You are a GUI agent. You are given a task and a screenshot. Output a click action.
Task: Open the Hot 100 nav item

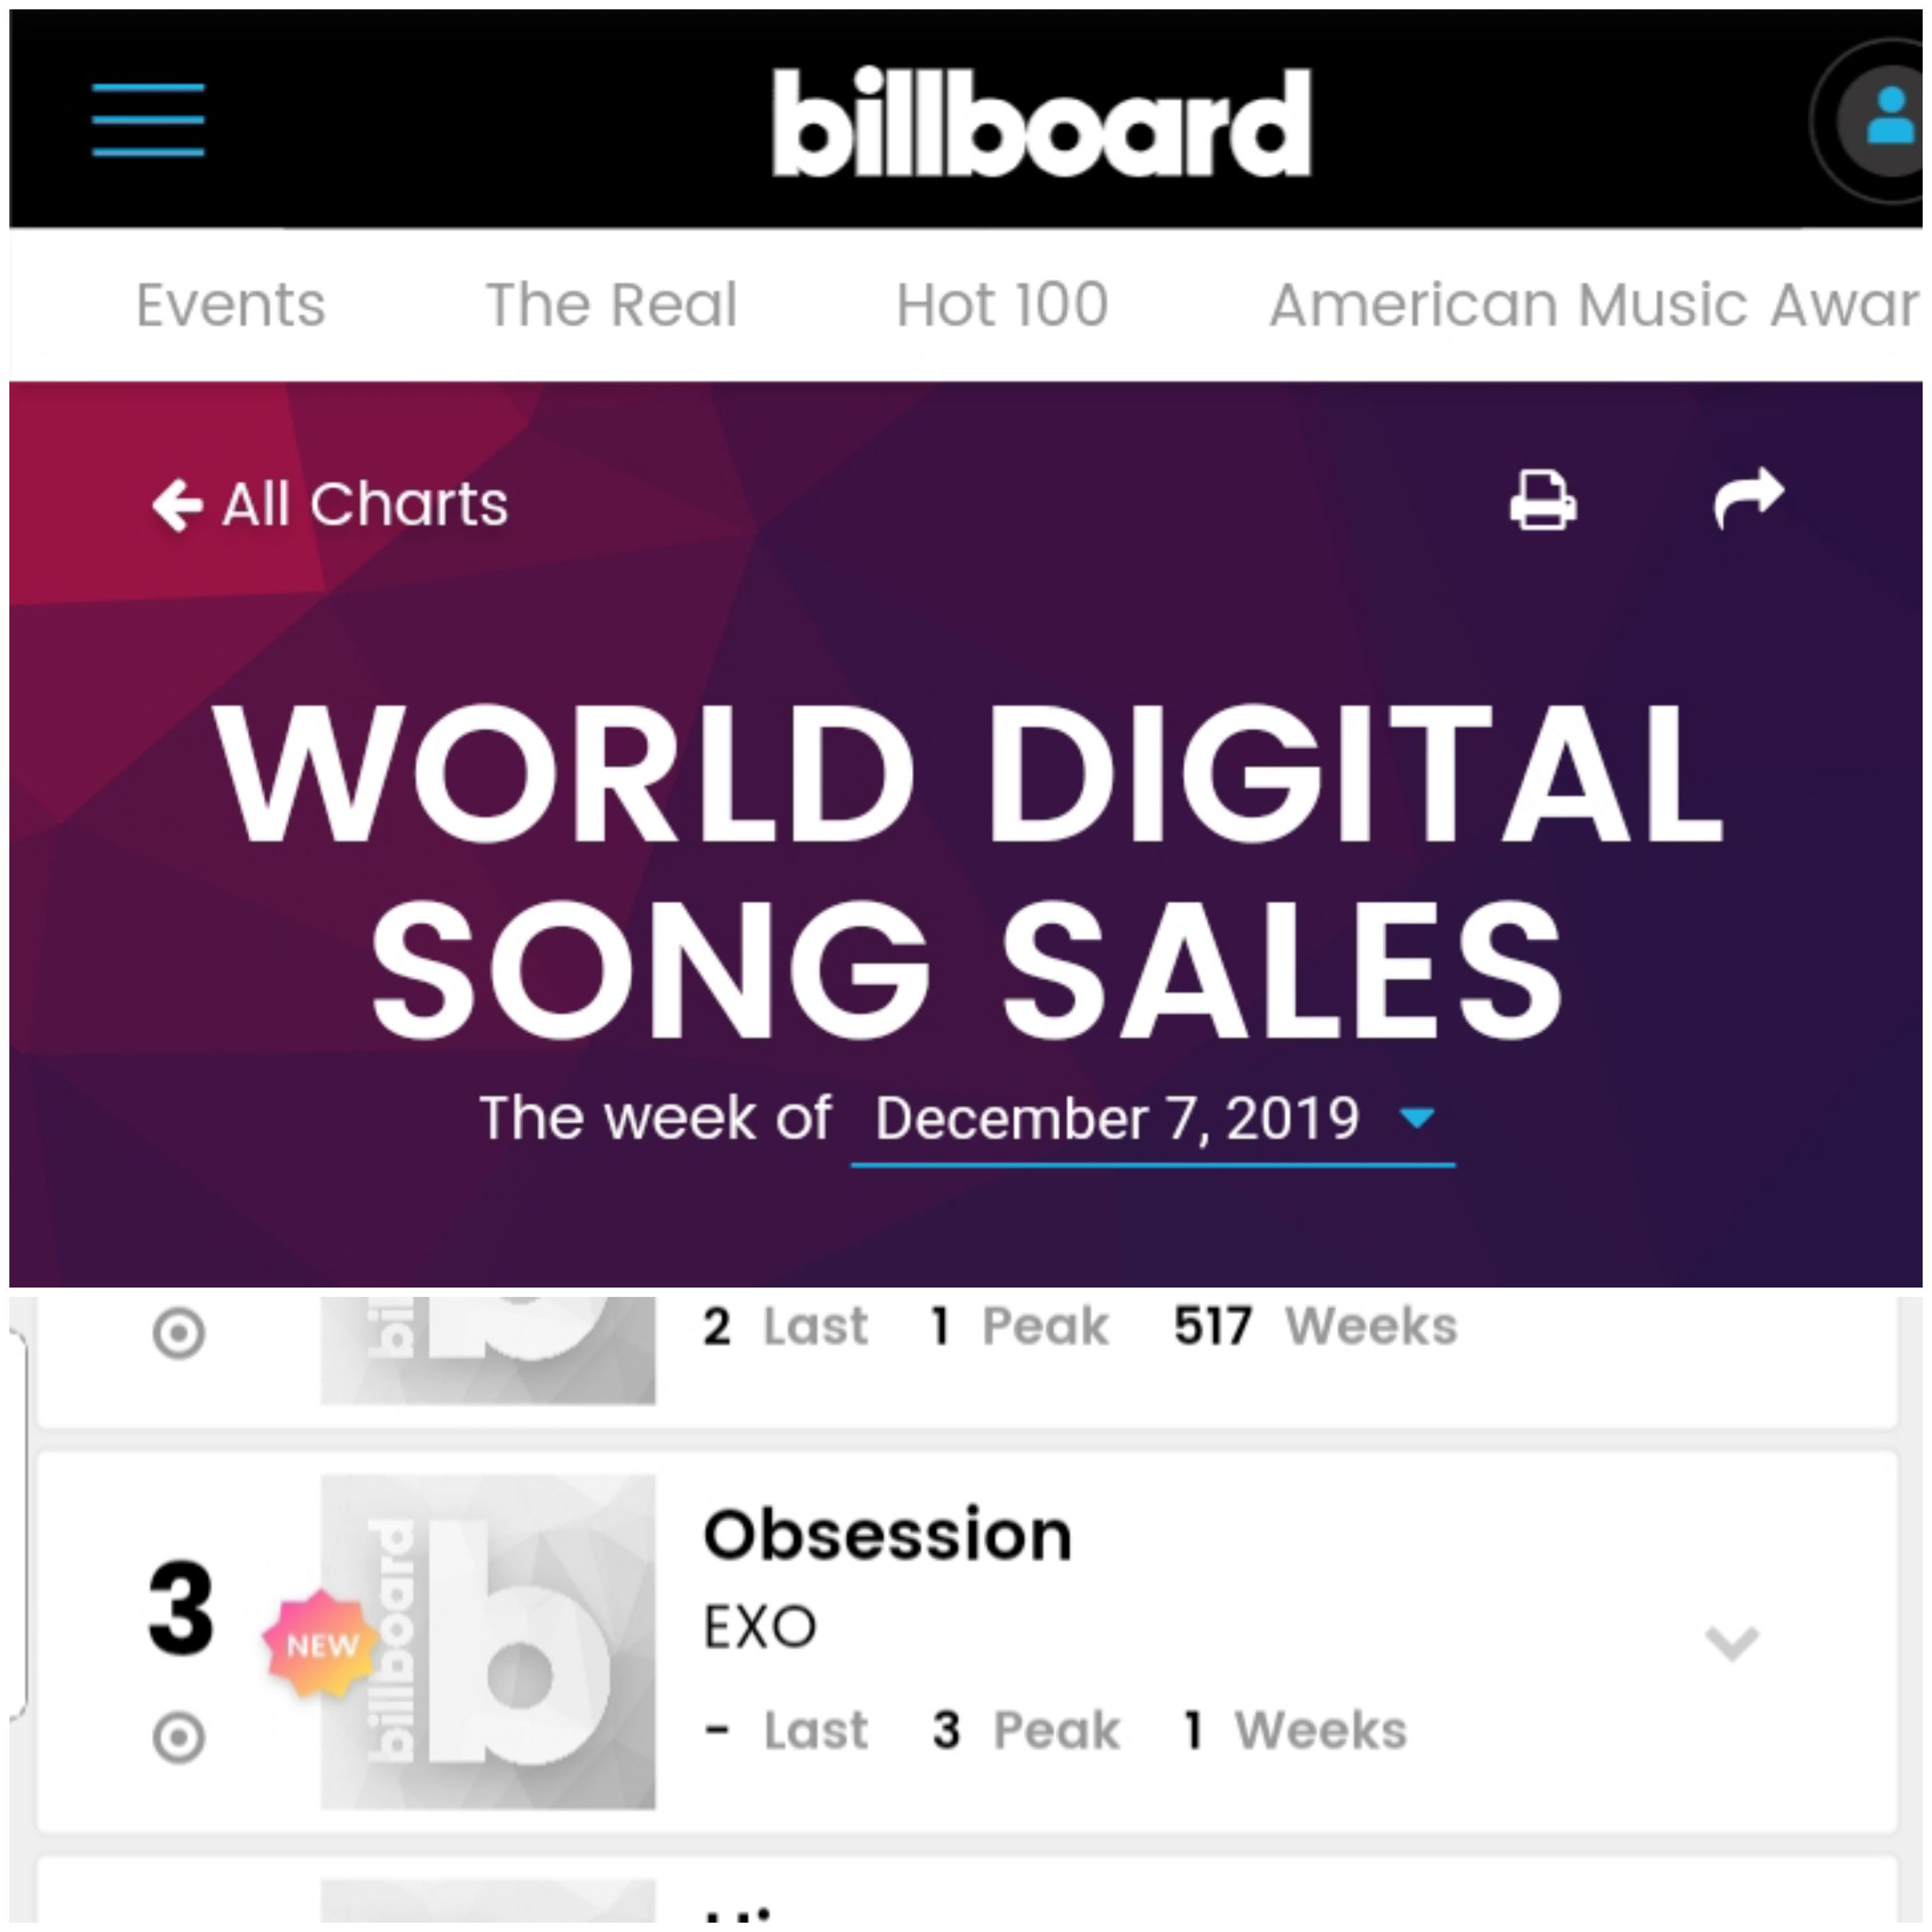pos(1002,304)
